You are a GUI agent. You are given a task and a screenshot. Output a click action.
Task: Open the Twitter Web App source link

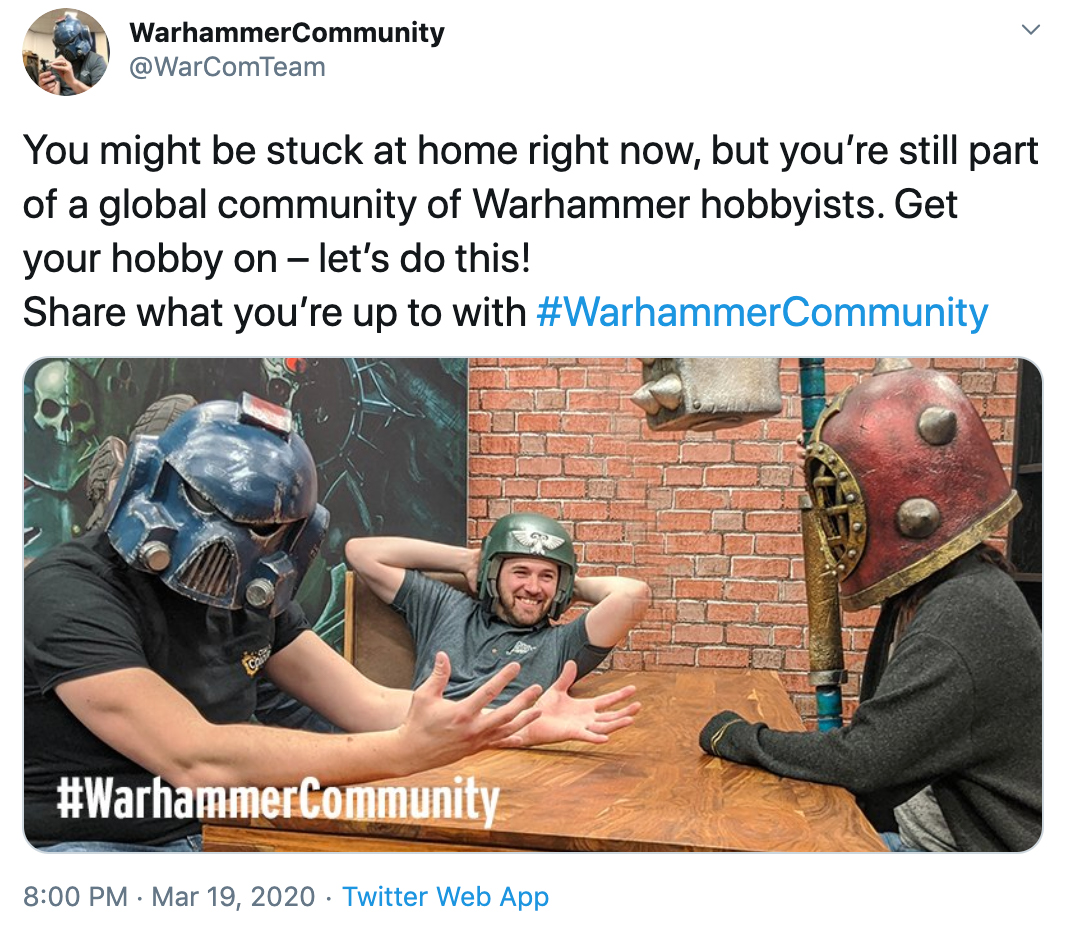click(445, 896)
